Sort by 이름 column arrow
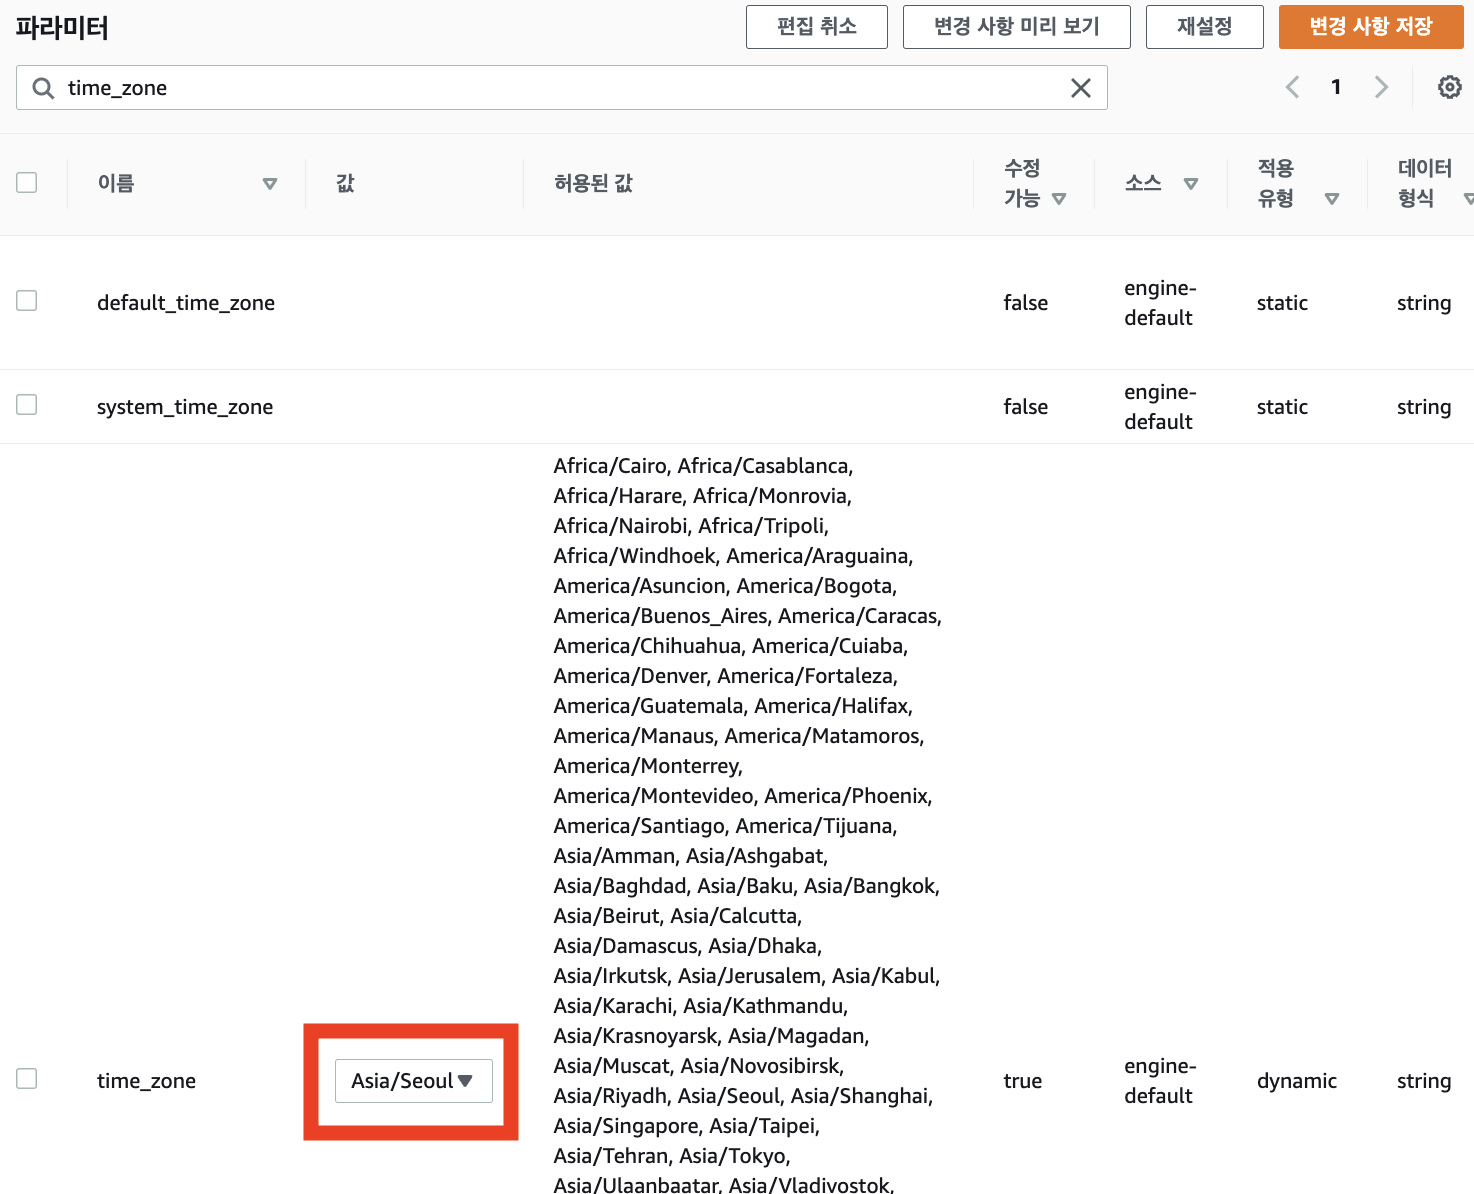Image resolution: width=1474 pixels, height=1194 pixels. pos(270,184)
